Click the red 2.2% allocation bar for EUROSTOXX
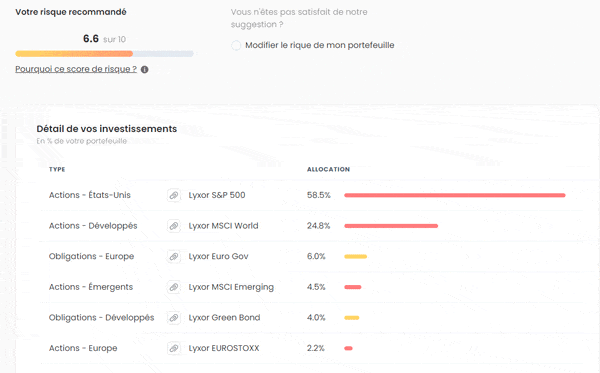Image resolution: width=600 pixels, height=373 pixels. (348, 348)
